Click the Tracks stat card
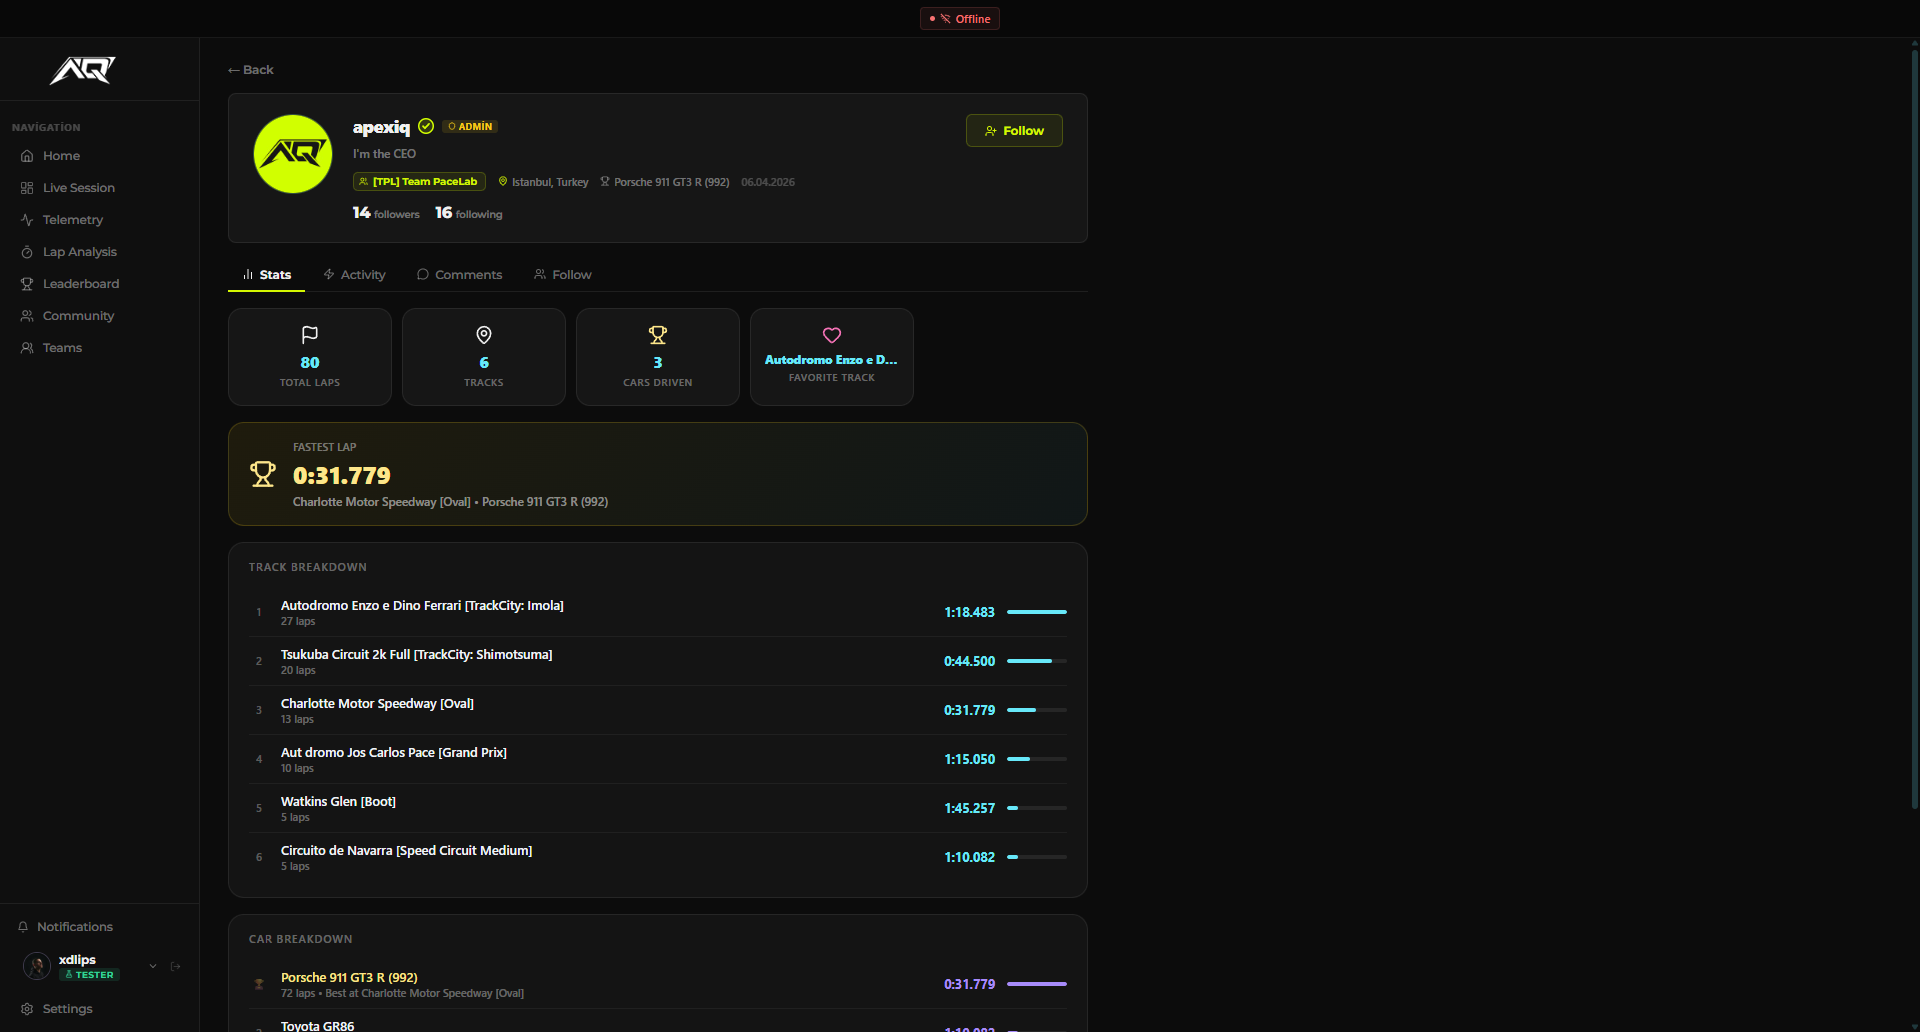Viewport: 1920px width, 1032px height. coord(484,357)
